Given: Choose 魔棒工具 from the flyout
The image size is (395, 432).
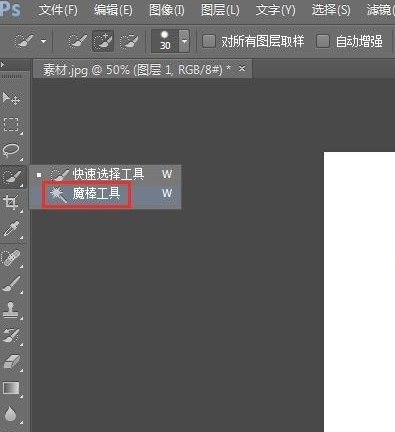Looking at the screenshot, I should [106, 193].
